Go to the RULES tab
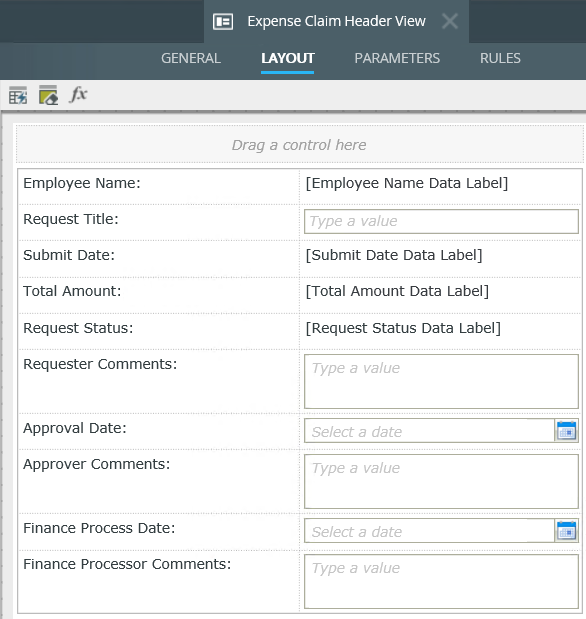 500,58
